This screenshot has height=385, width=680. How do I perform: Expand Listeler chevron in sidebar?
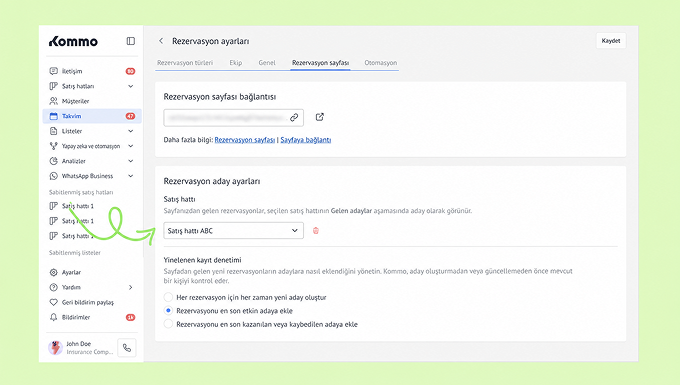tap(131, 131)
